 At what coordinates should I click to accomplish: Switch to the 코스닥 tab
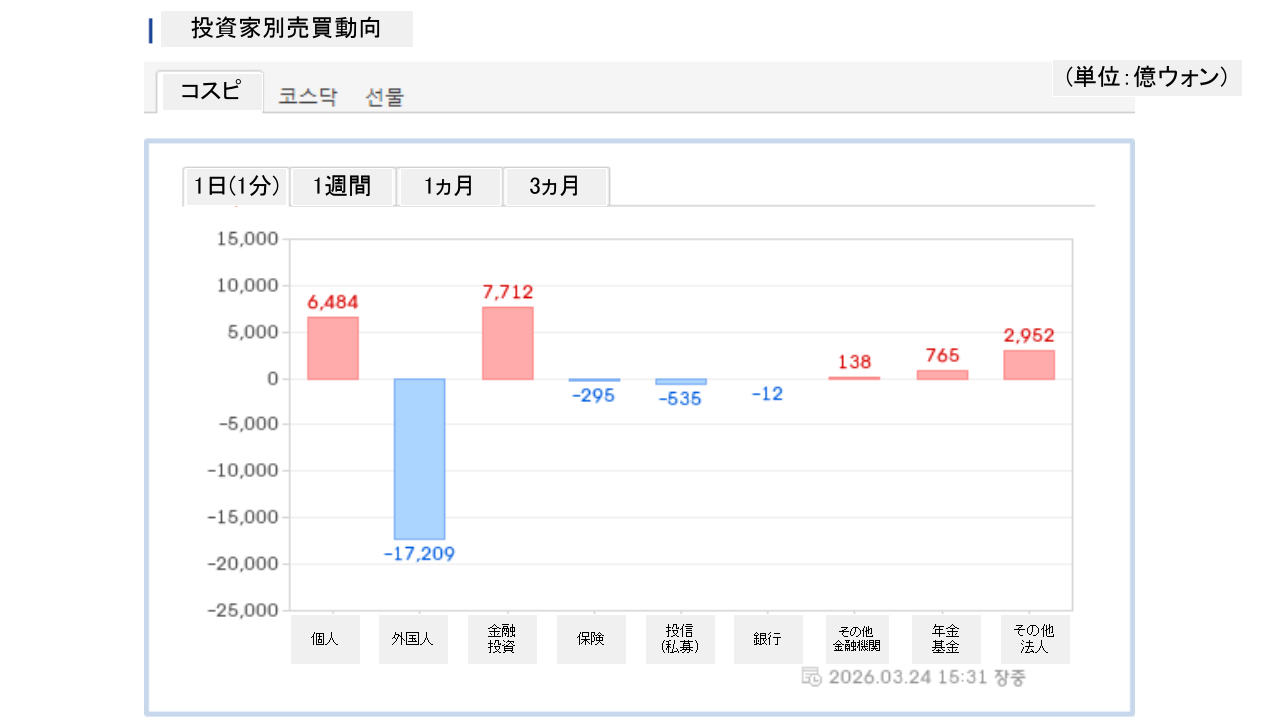point(308,97)
